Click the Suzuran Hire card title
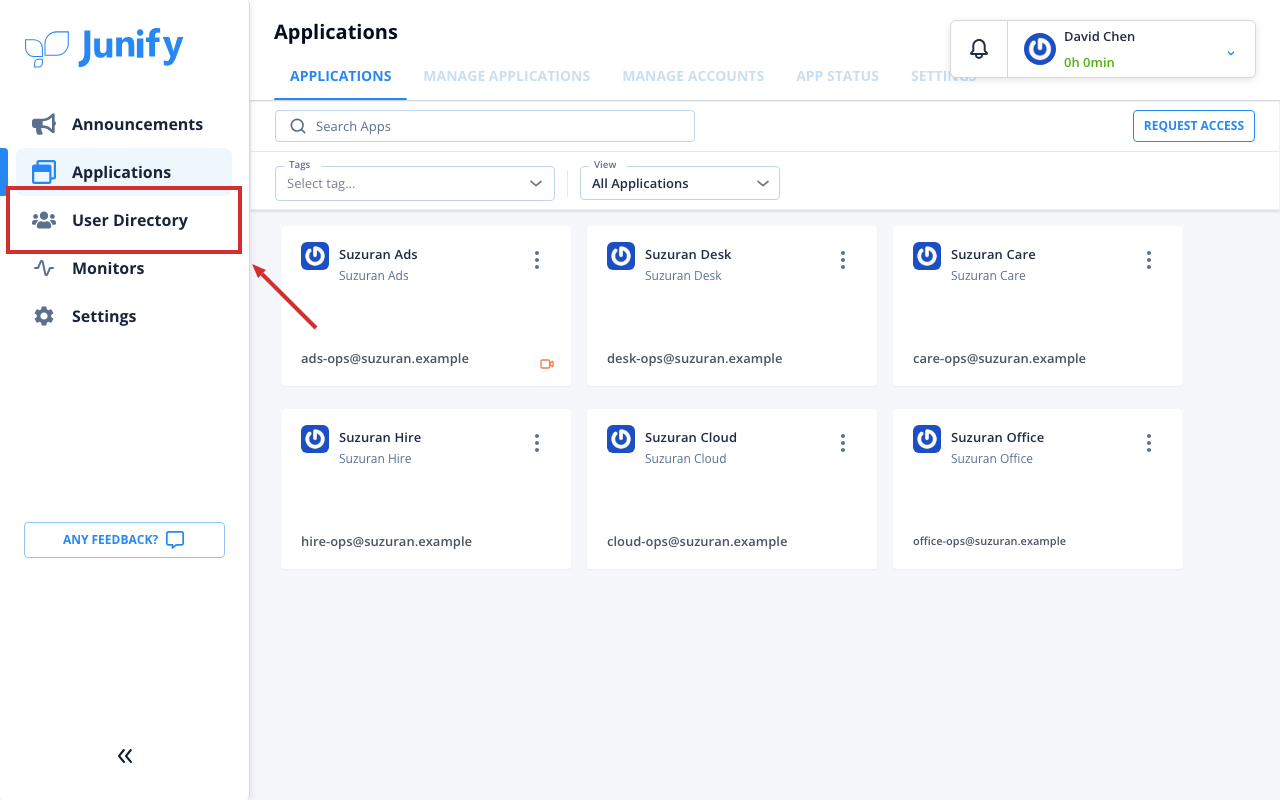This screenshot has height=800, width=1280. (380, 437)
